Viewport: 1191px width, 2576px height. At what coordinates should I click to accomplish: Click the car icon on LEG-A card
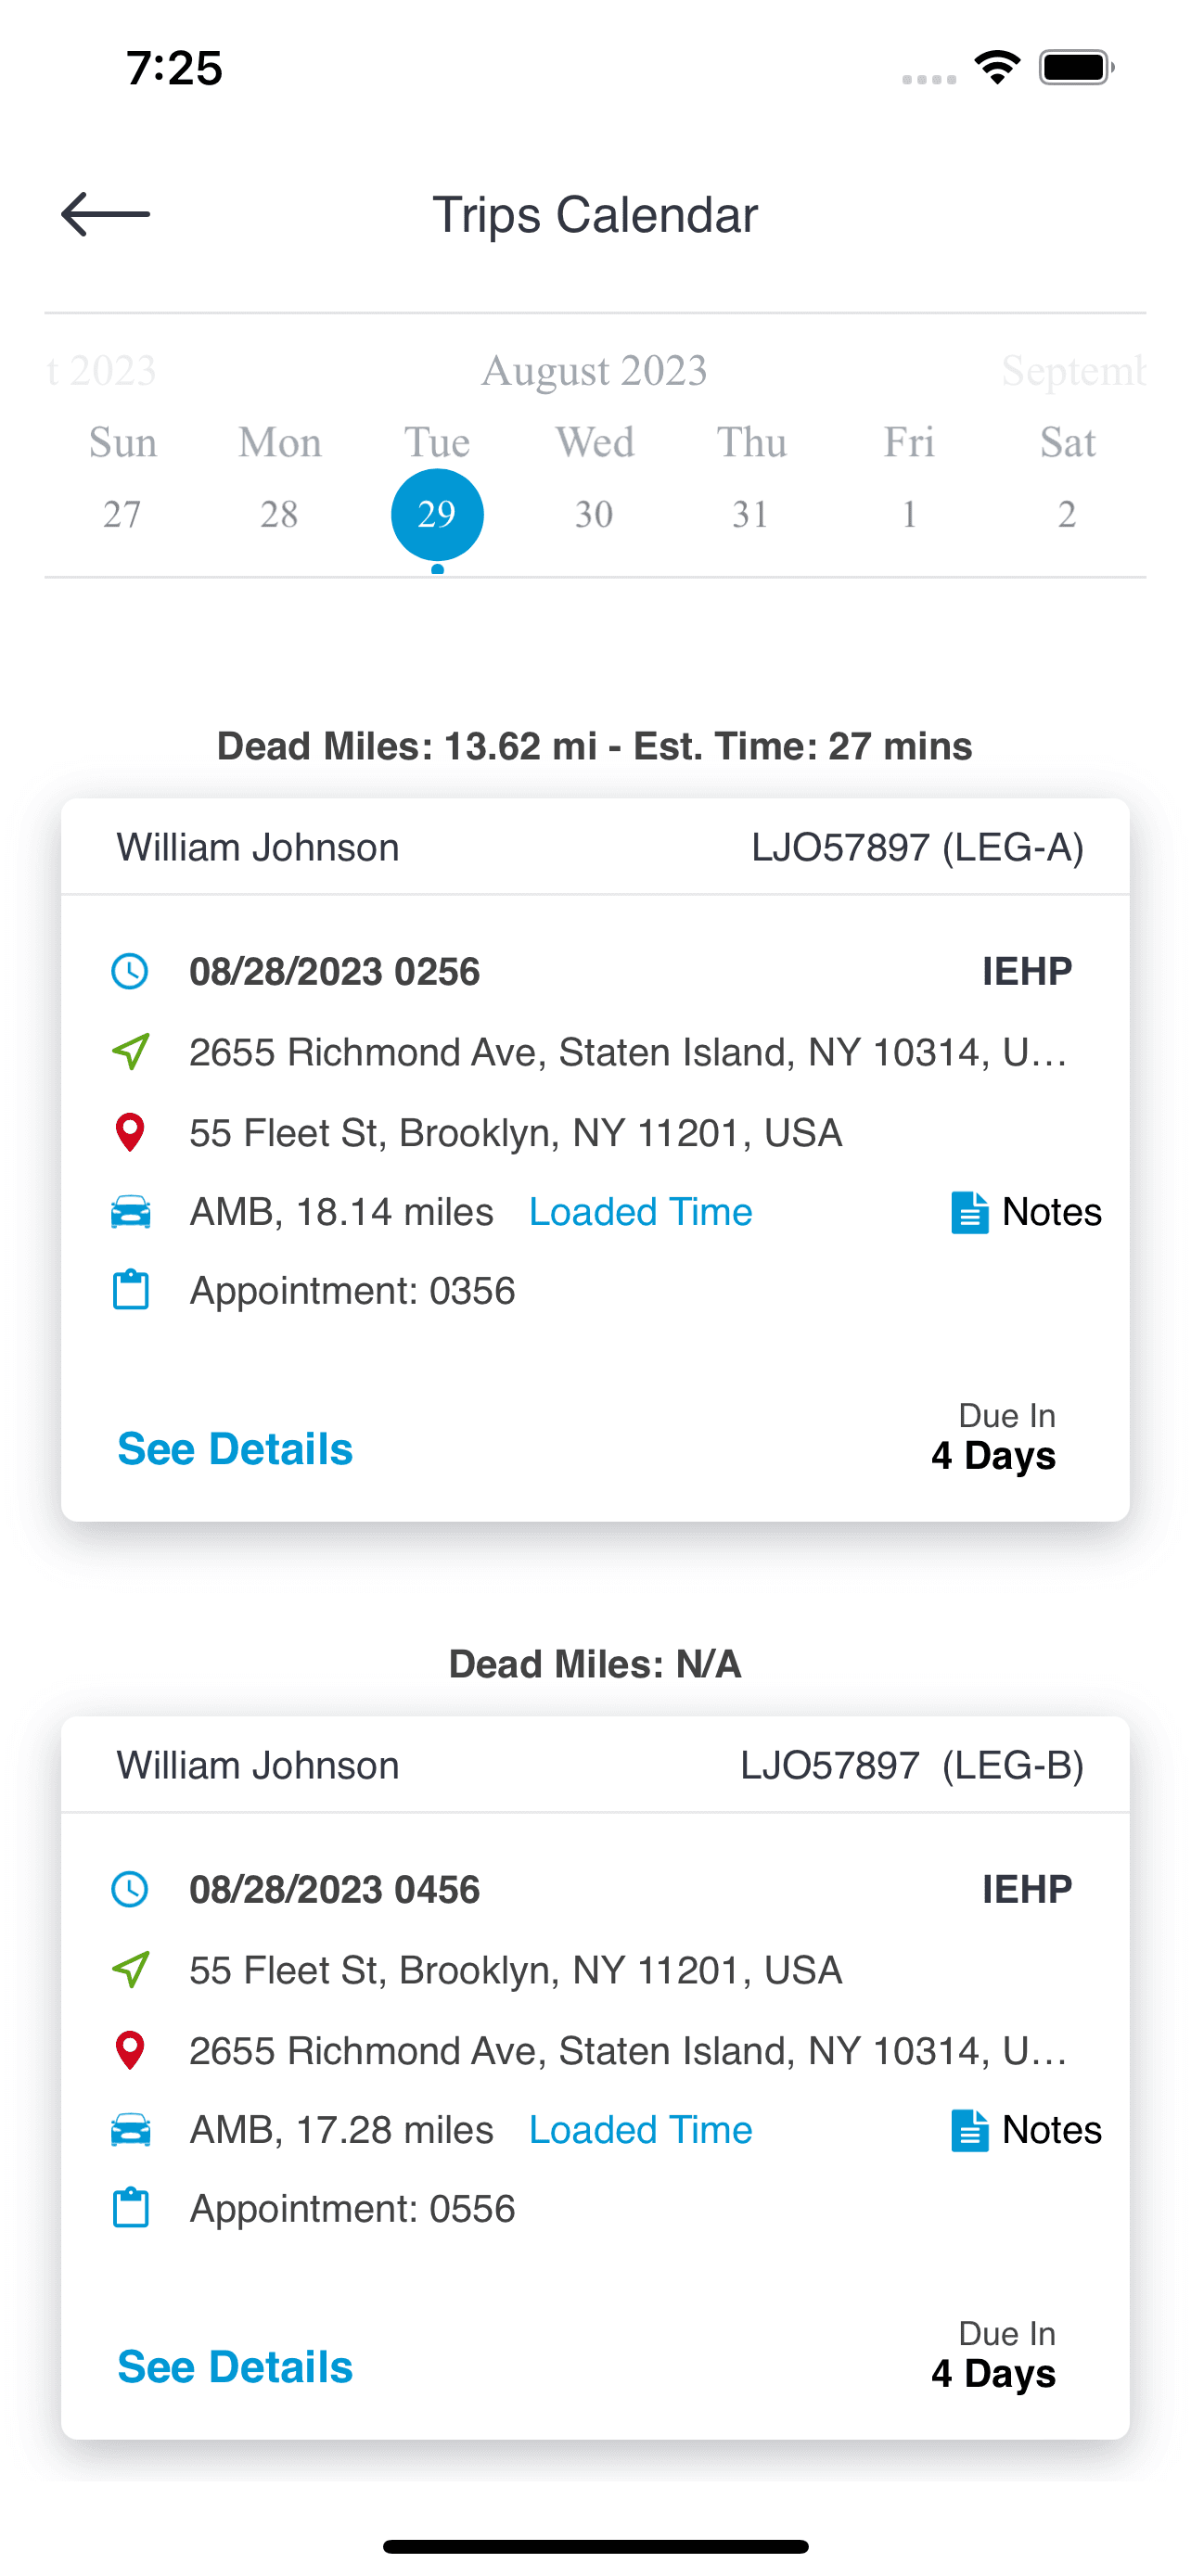(x=130, y=1212)
